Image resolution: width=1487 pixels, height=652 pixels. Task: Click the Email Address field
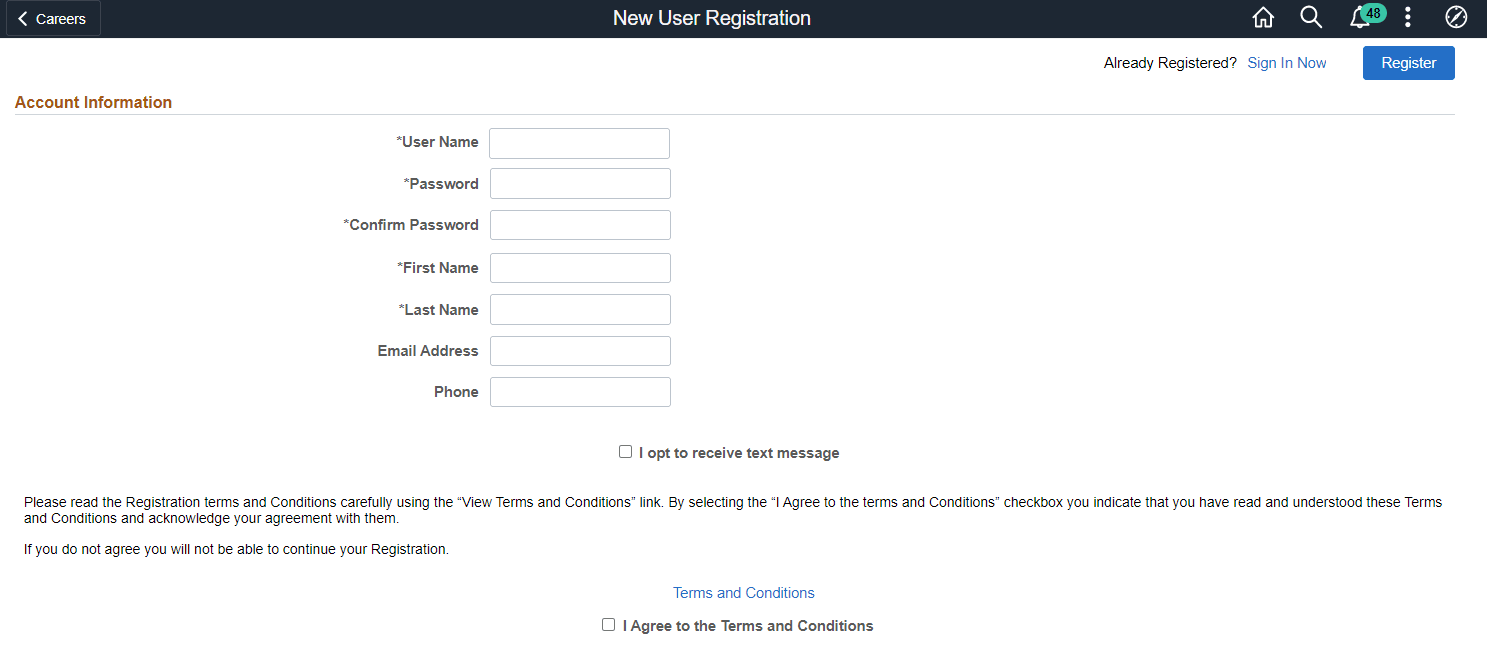pyautogui.click(x=580, y=351)
